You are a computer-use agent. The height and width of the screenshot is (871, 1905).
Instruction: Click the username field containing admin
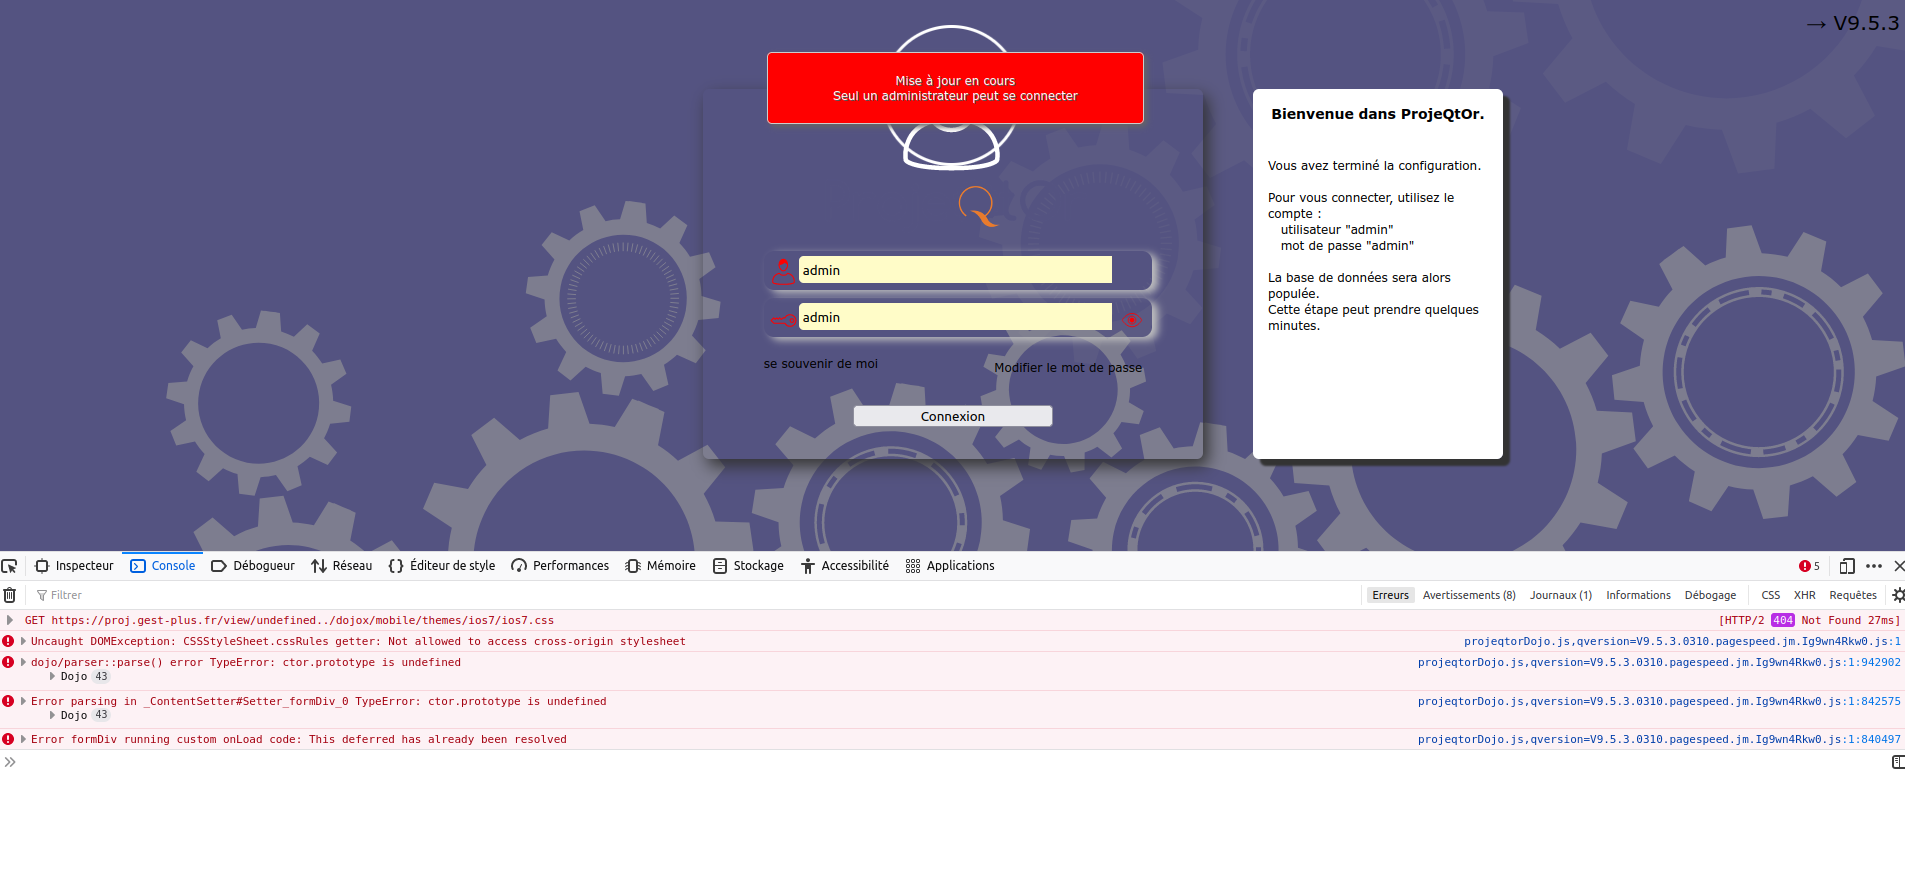(x=954, y=270)
